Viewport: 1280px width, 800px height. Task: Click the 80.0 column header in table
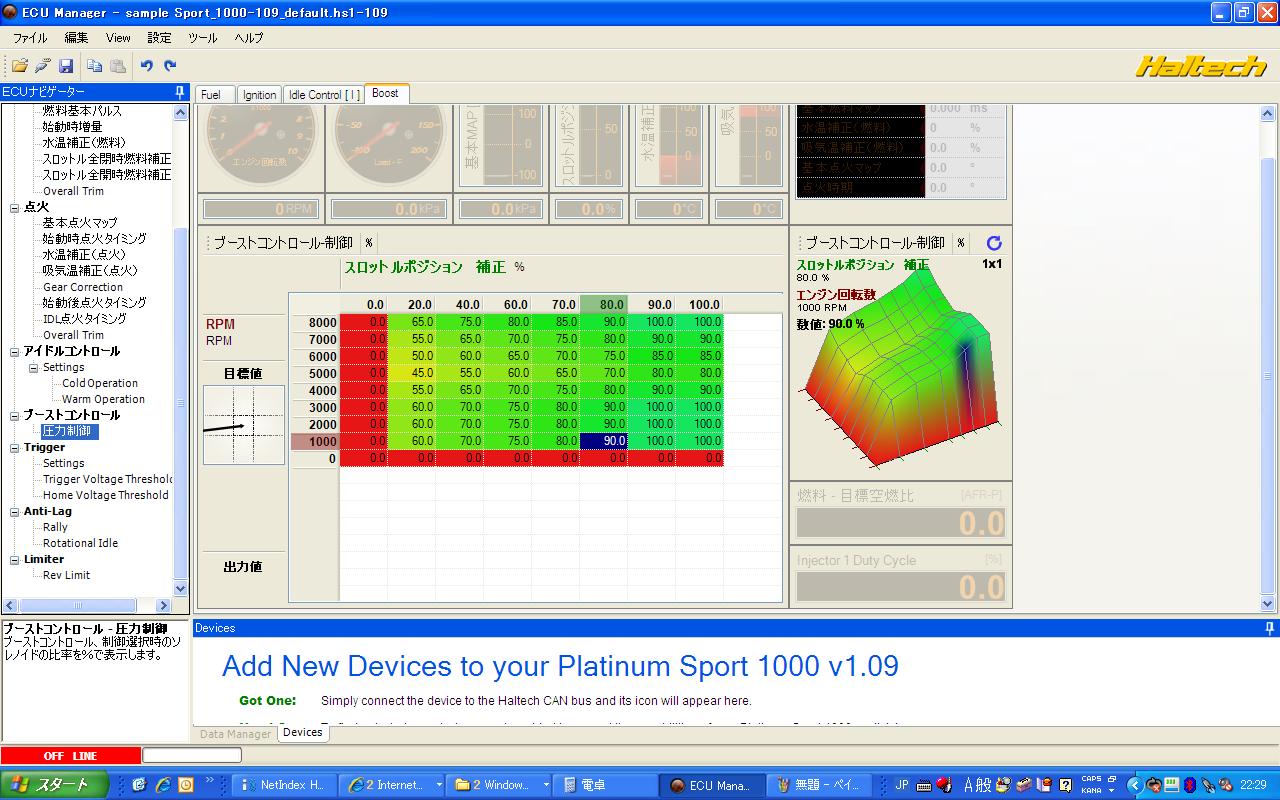604,304
